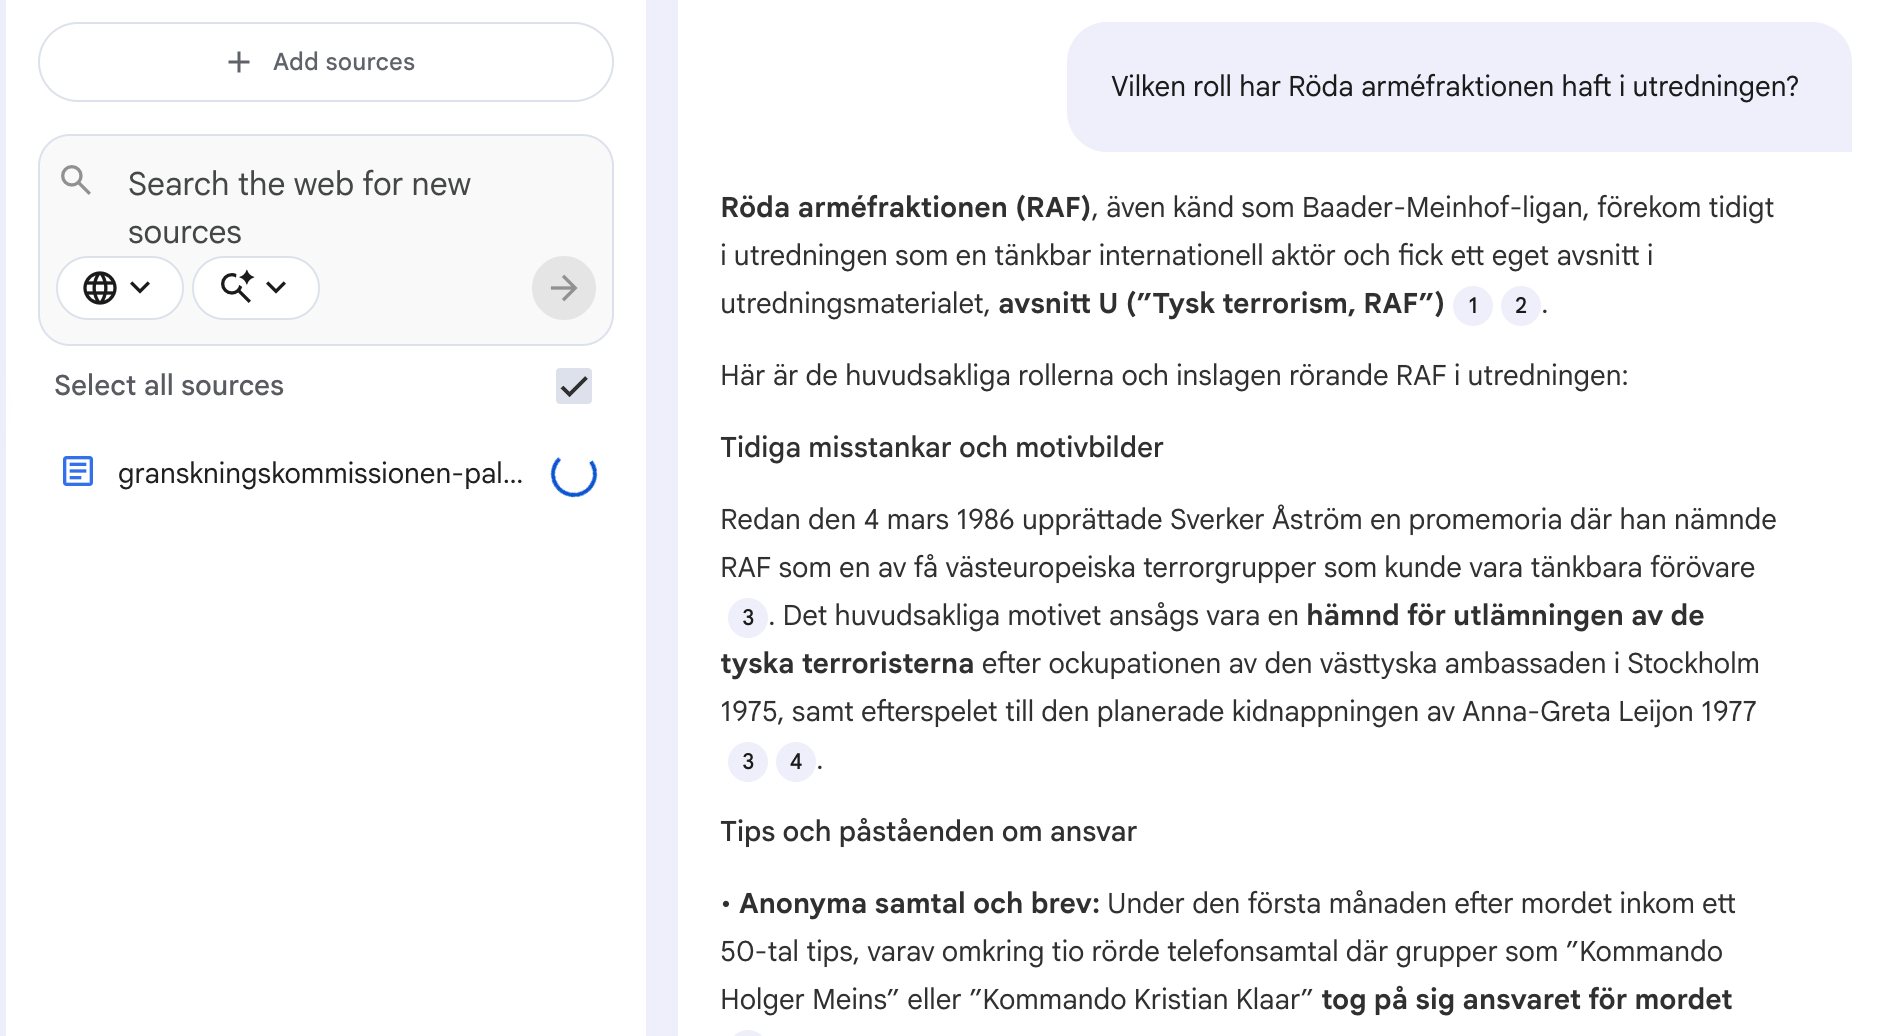Click the 'Tidiga misstankar och motivbilder' heading
This screenshot has width=1890, height=1036.
point(941,447)
